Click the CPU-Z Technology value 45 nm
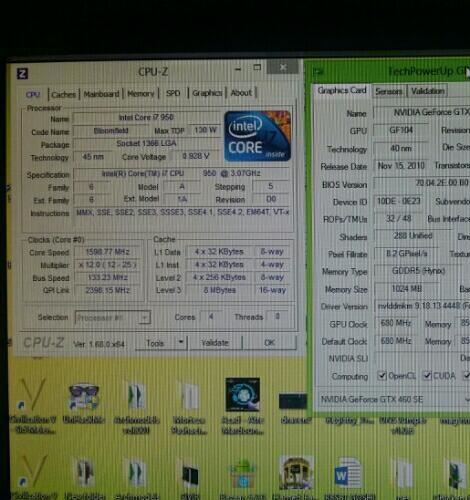This screenshot has width=470, height=500. point(93,157)
